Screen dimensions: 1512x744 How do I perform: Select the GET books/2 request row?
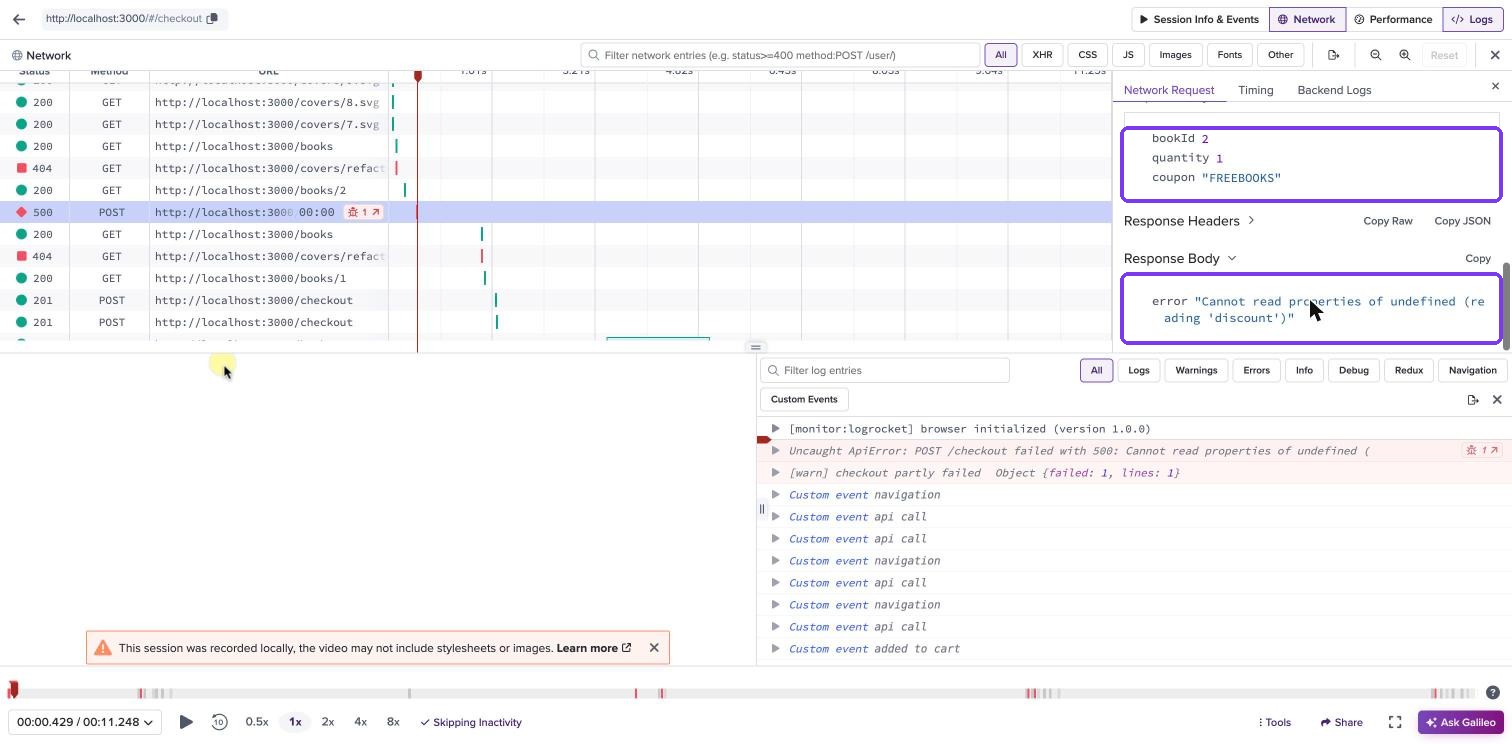(x=556, y=190)
